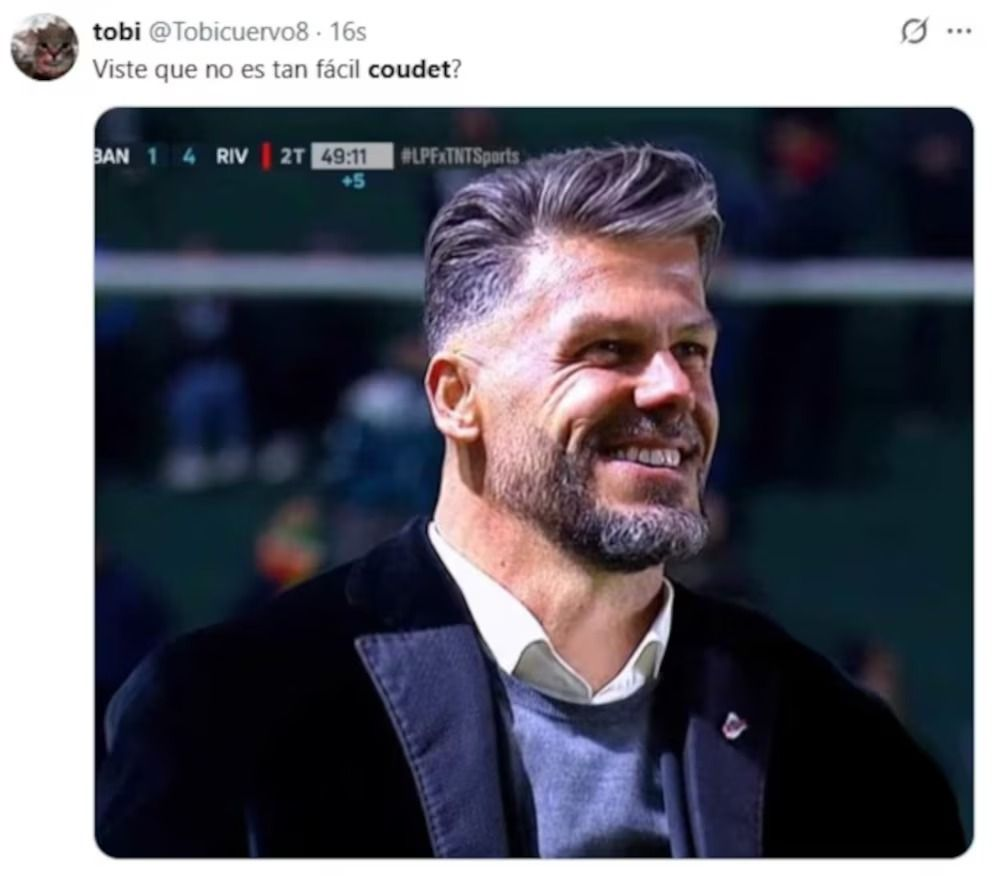Screen dimensions: 992x876
Task: Click the bold word "coudet"
Action: (x=409, y=69)
